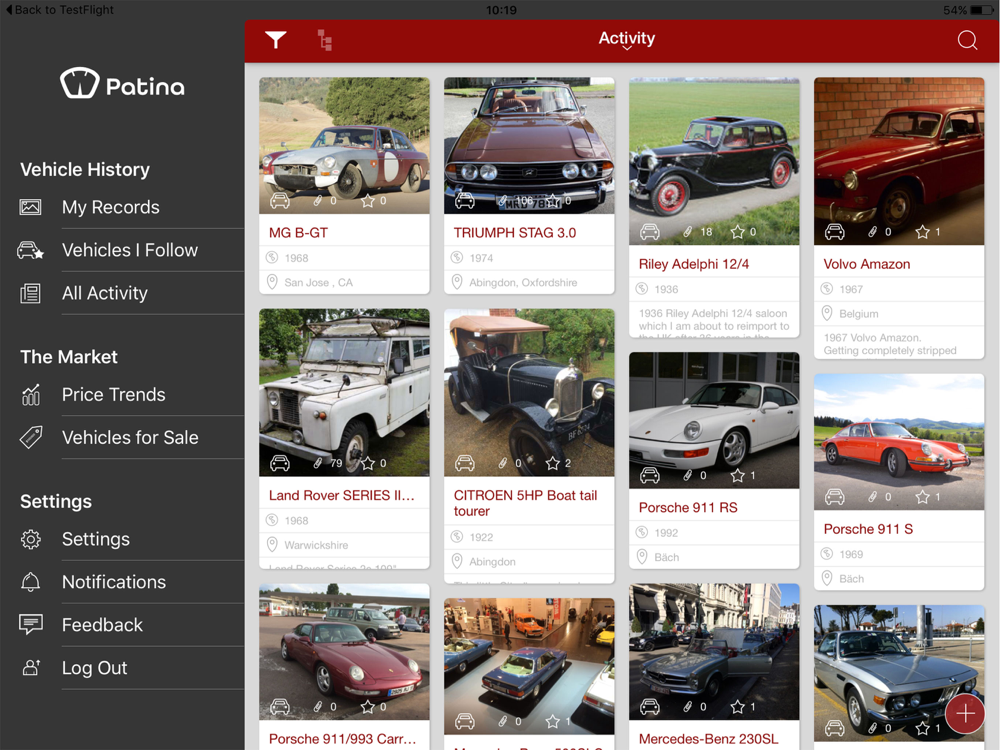The image size is (1000, 750).
Task: Click the car-with-star Vehicles I Follow icon
Action: [31, 250]
